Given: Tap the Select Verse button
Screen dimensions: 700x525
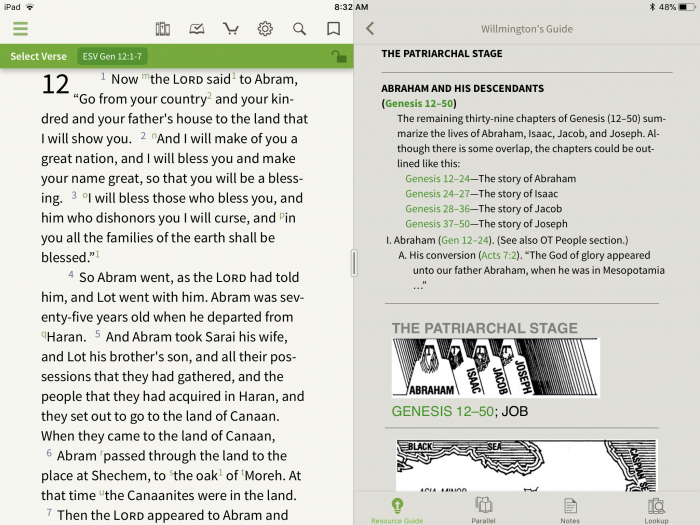Looking at the screenshot, I should pyautogui.click(x=38, y=56).
